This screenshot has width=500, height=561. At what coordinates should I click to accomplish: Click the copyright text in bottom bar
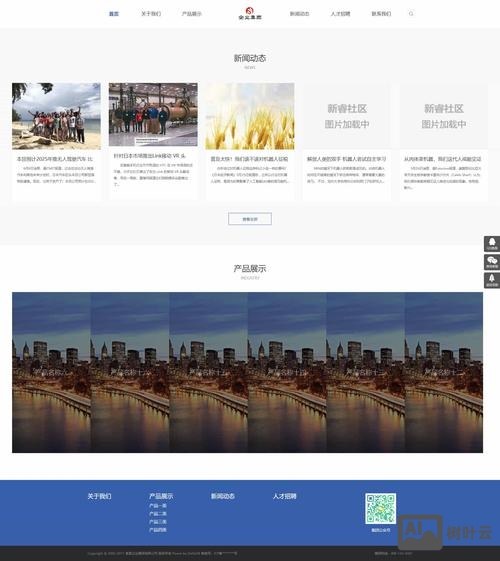coord(162,553)
